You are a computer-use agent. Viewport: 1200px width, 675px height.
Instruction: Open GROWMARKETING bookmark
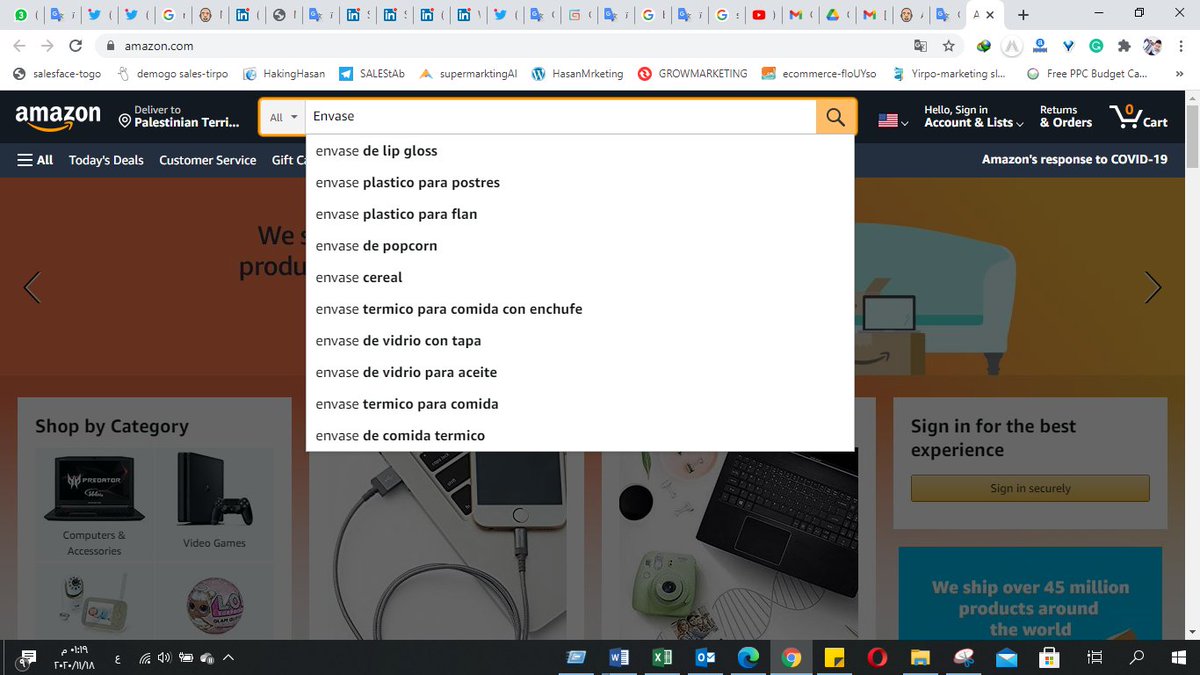point(693,74)
